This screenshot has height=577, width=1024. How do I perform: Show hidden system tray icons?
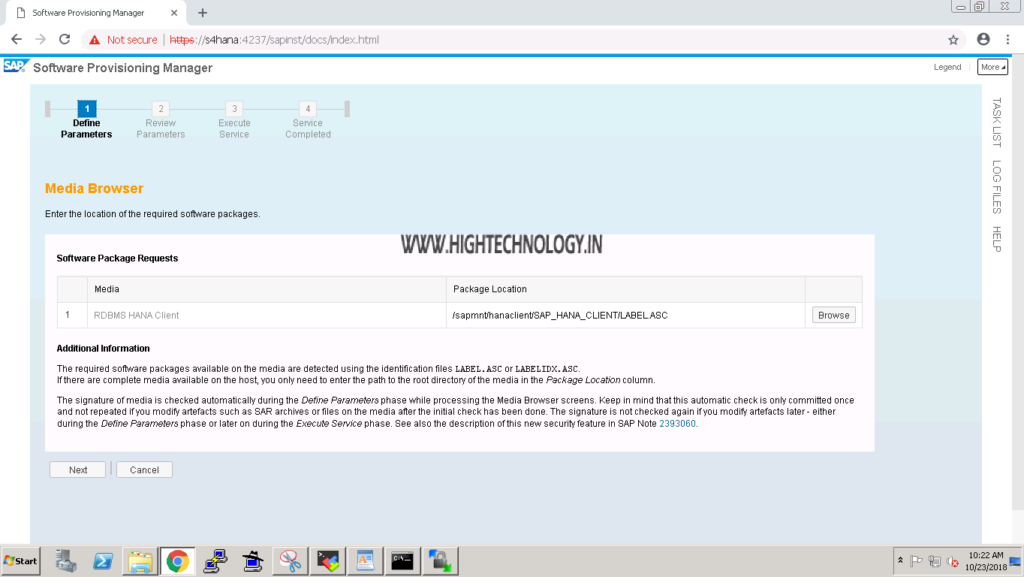coord(900,561)
